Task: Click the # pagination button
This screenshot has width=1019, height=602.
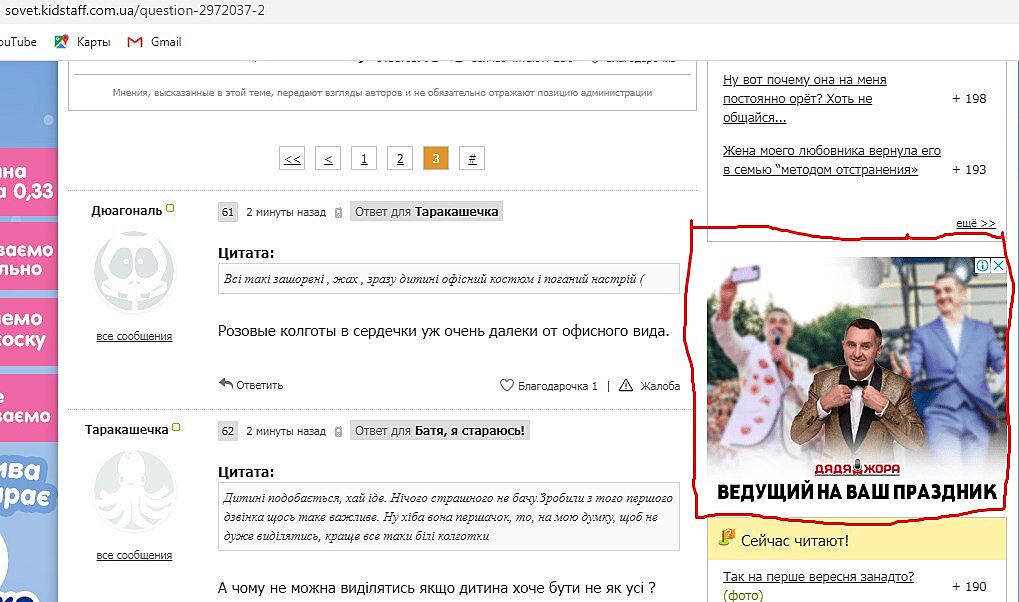Action: pos(471,159)
